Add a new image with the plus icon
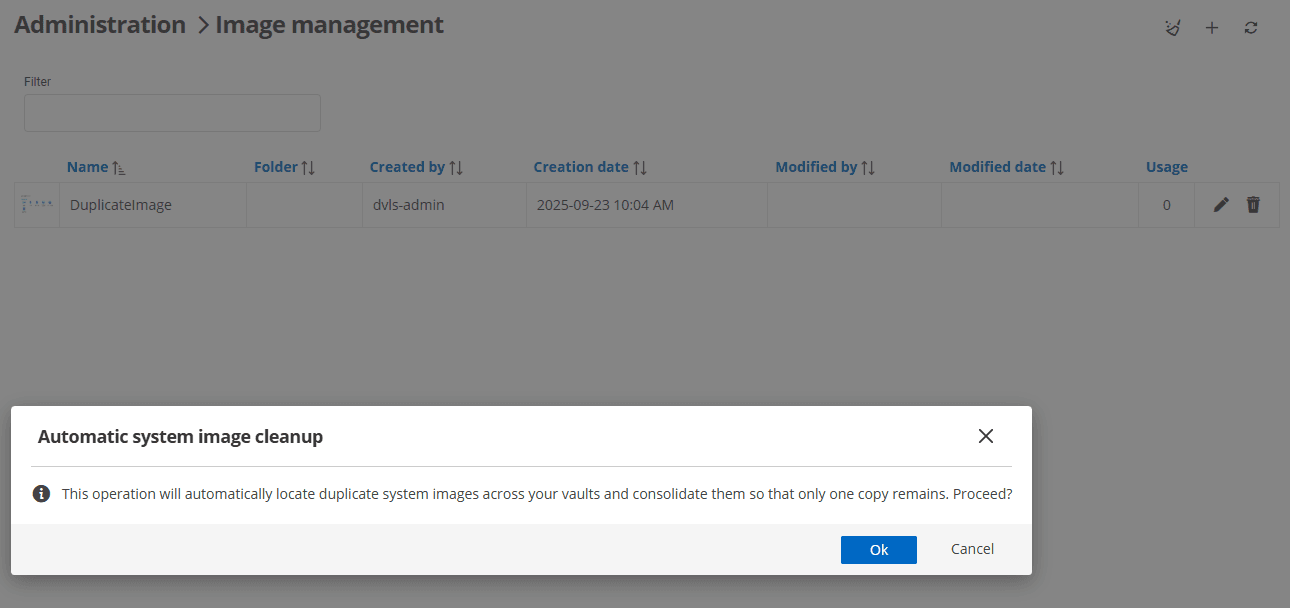This screenshot has height=608, width=1290. 1211,27
